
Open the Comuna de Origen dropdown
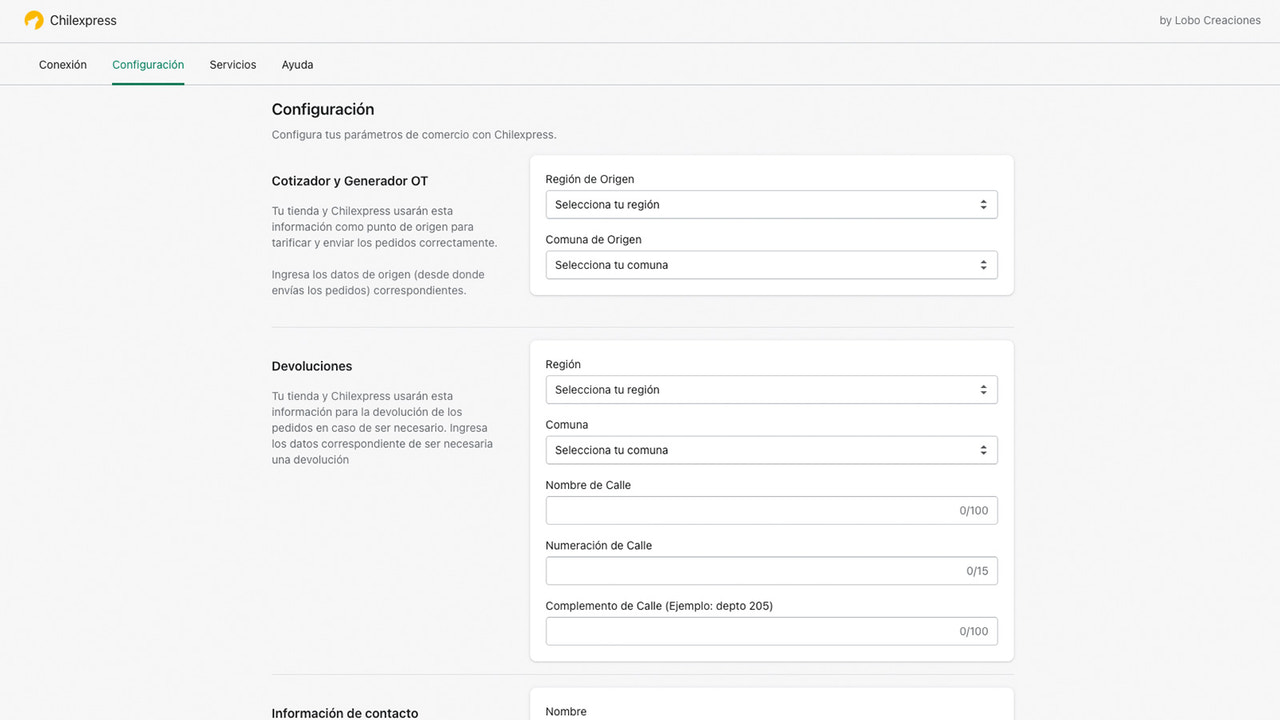tap(770, 264)
